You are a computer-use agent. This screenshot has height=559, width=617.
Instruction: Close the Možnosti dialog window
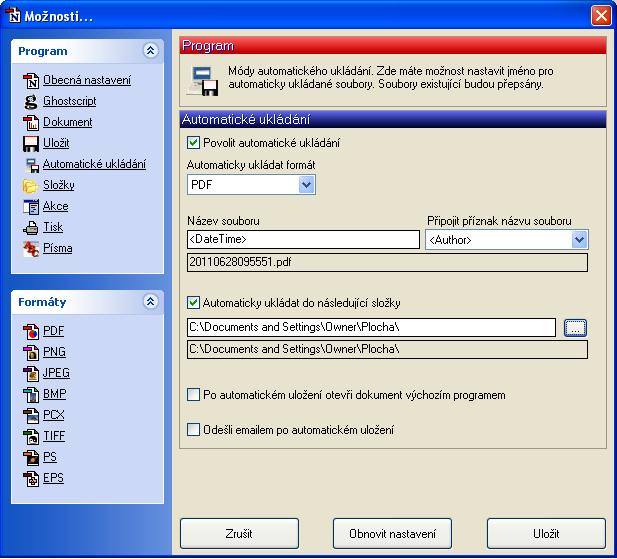click(601, 16)
